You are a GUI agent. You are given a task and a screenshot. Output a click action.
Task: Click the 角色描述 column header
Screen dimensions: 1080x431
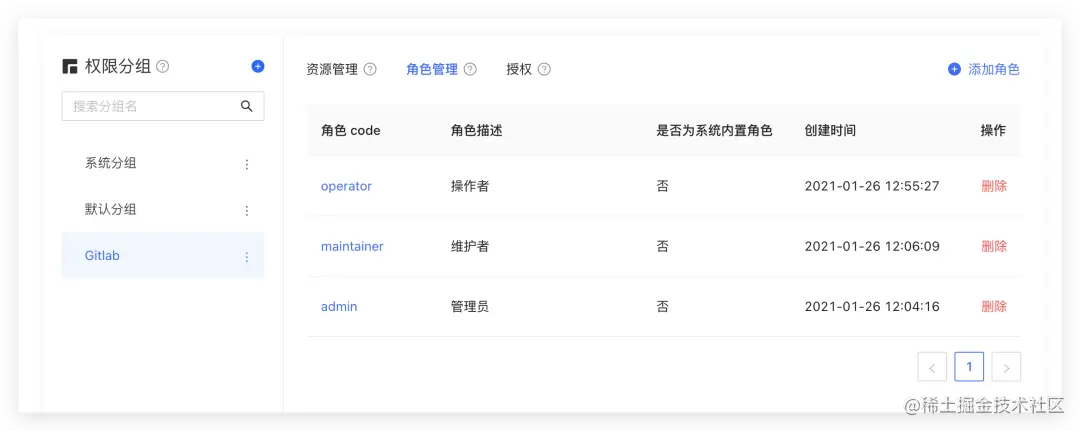pyautogui.click(x=477, y=131)
